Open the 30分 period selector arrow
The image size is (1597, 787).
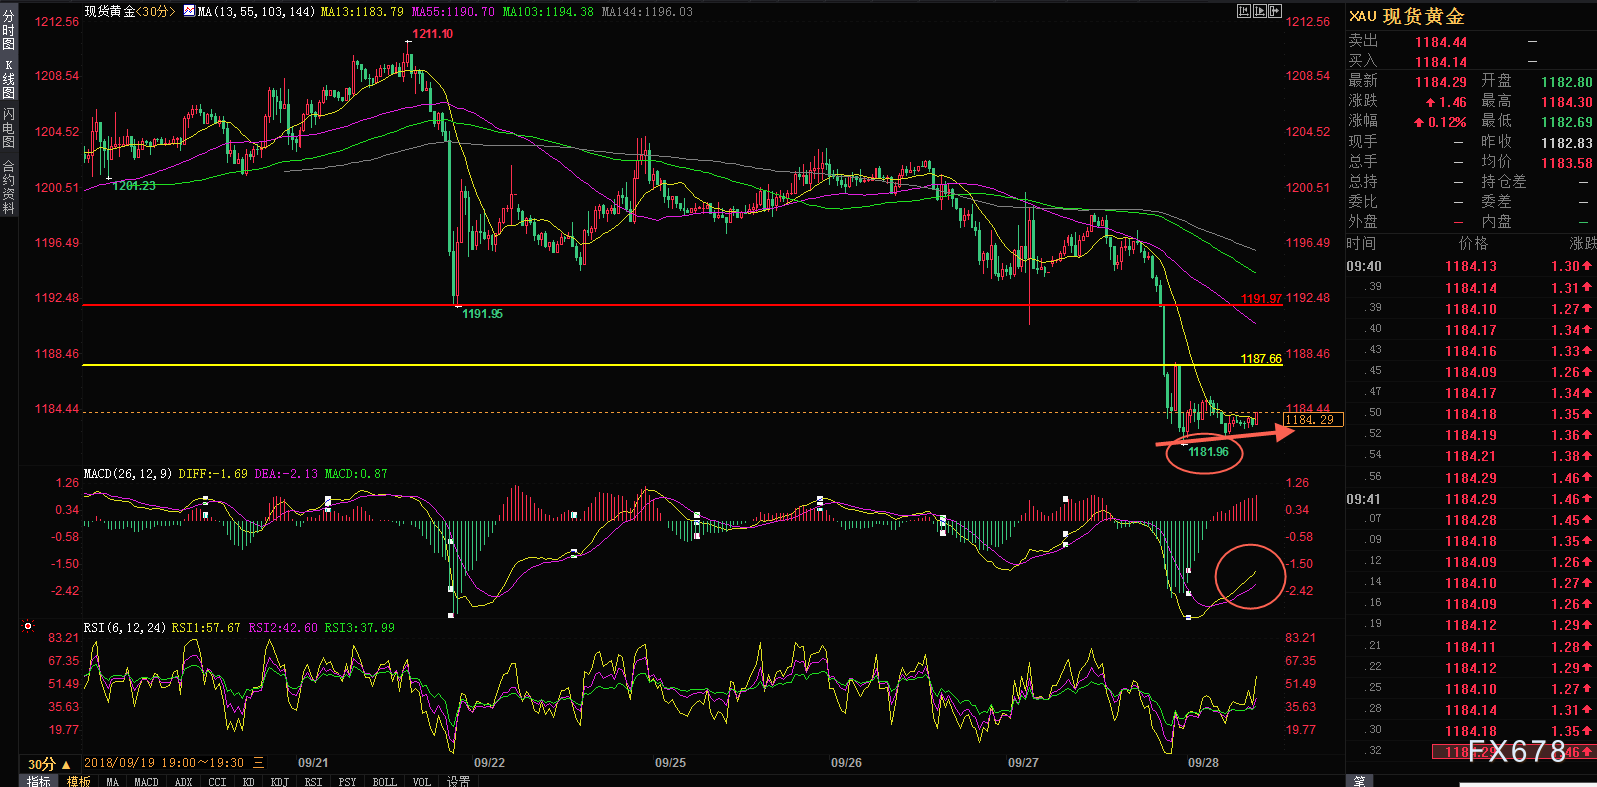(67, 764)
